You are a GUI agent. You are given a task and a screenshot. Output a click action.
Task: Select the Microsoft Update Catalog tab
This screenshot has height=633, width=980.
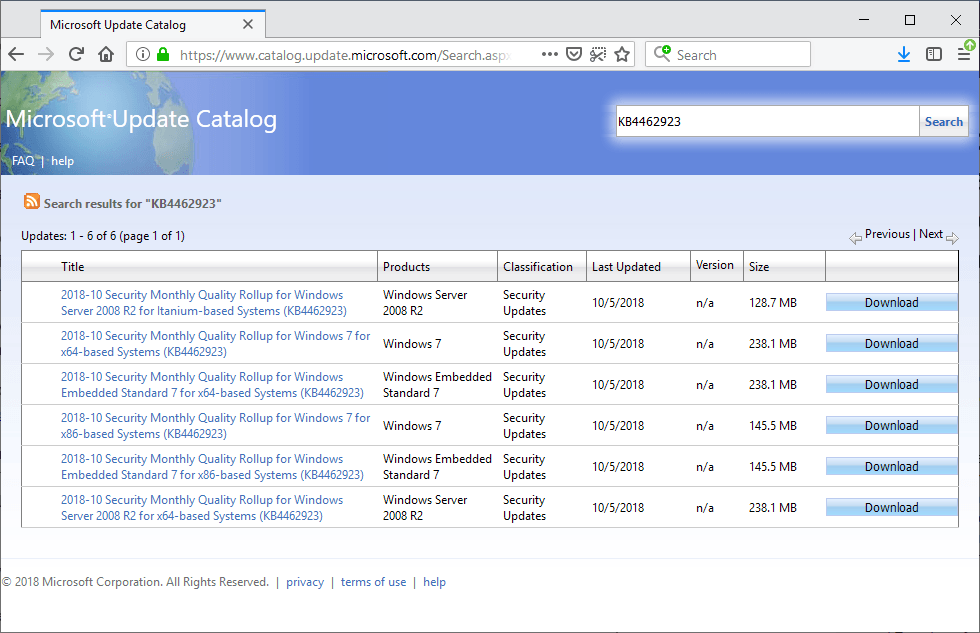[153, 24]
